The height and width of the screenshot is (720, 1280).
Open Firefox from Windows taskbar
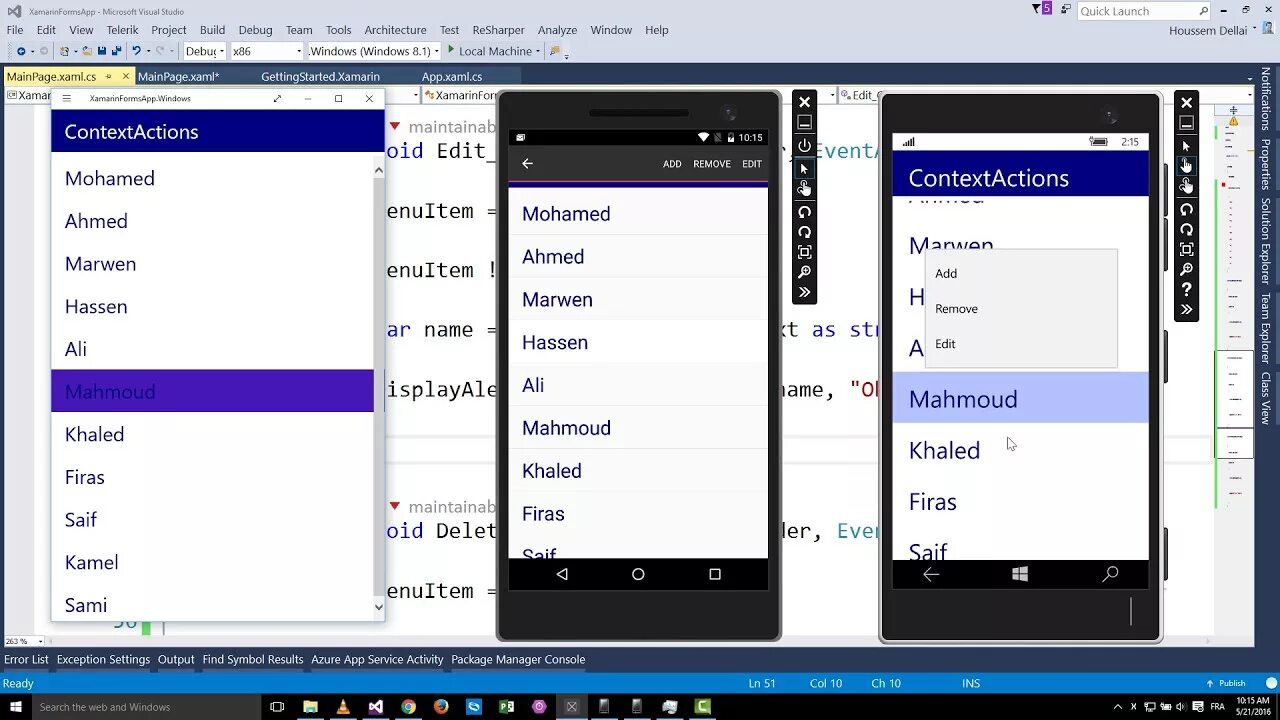(x=441, y=706)
